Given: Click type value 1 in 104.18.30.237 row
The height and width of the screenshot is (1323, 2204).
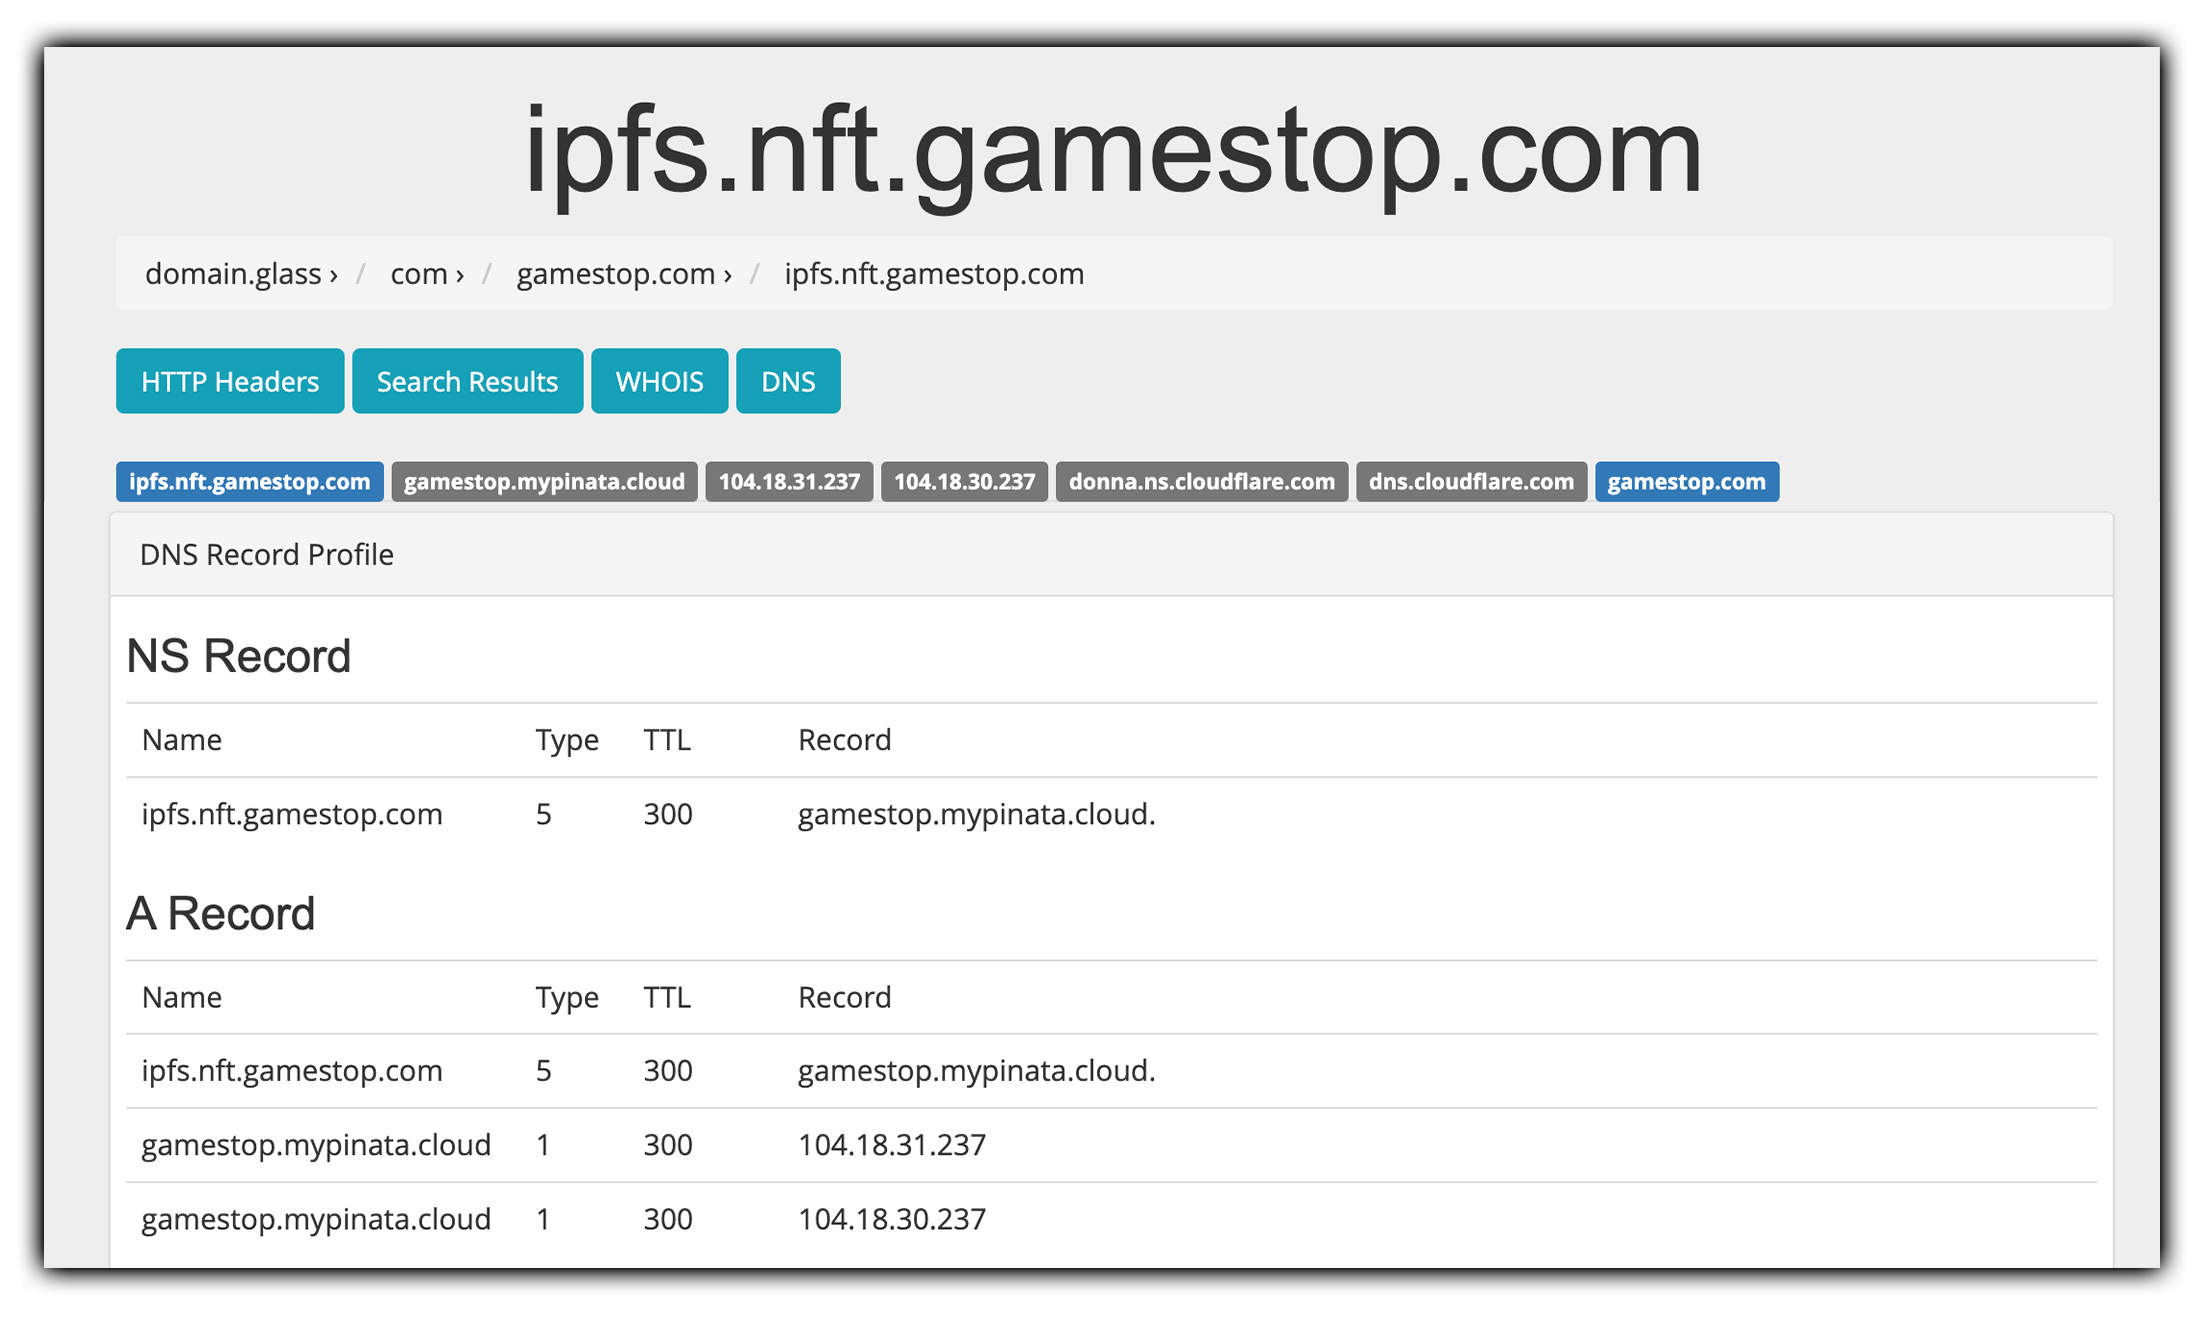Looking at the screenshot, I should point(543,1219).
